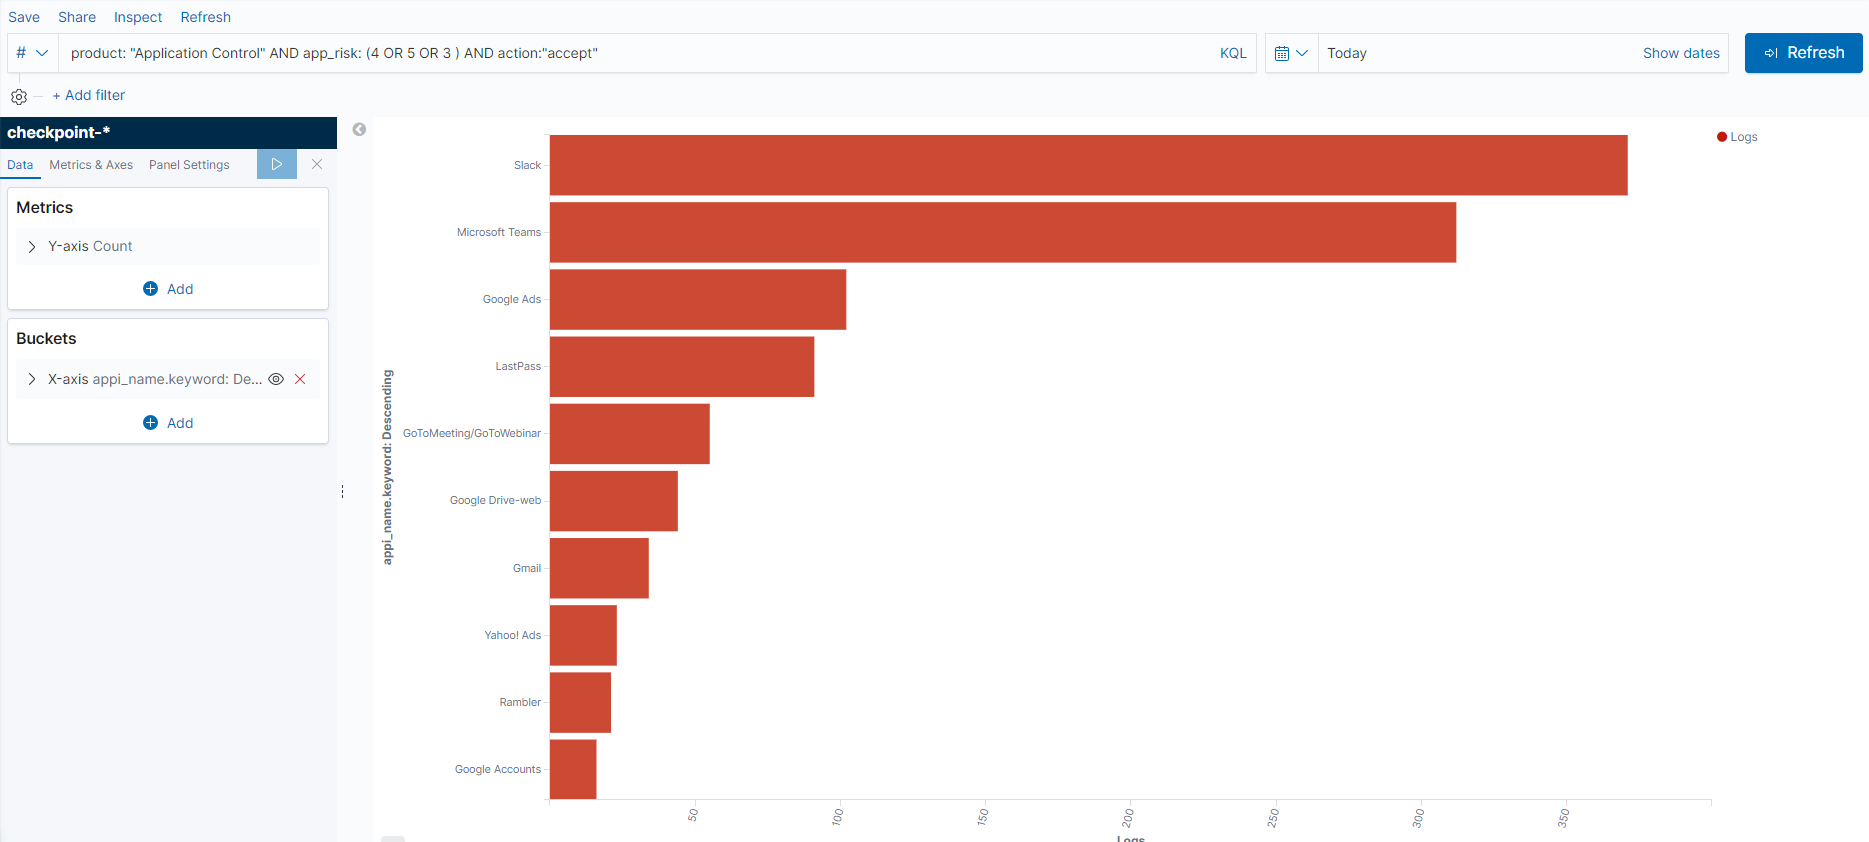
Task: Click the blue Refresh button
Action: 1803,53
